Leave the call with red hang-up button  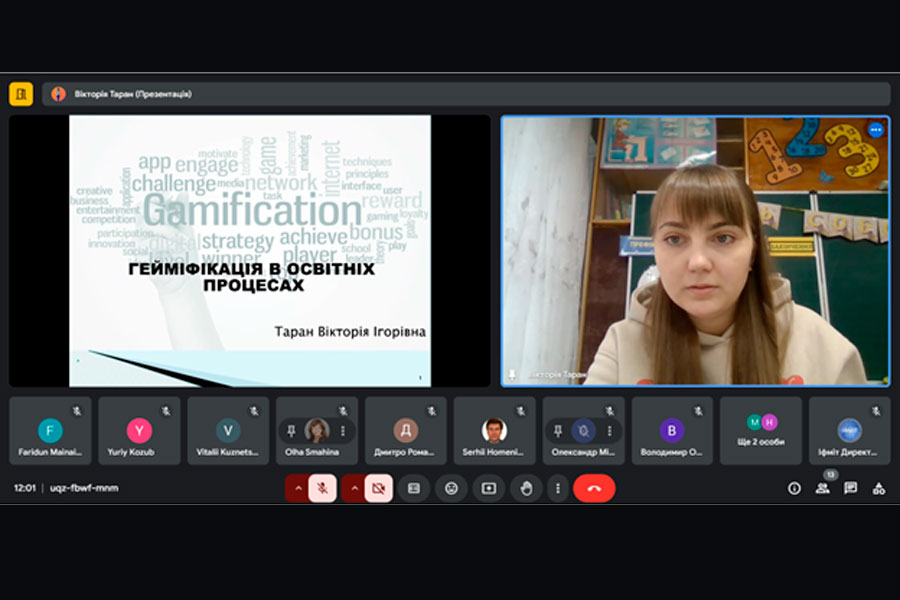[x=594, y=488]
